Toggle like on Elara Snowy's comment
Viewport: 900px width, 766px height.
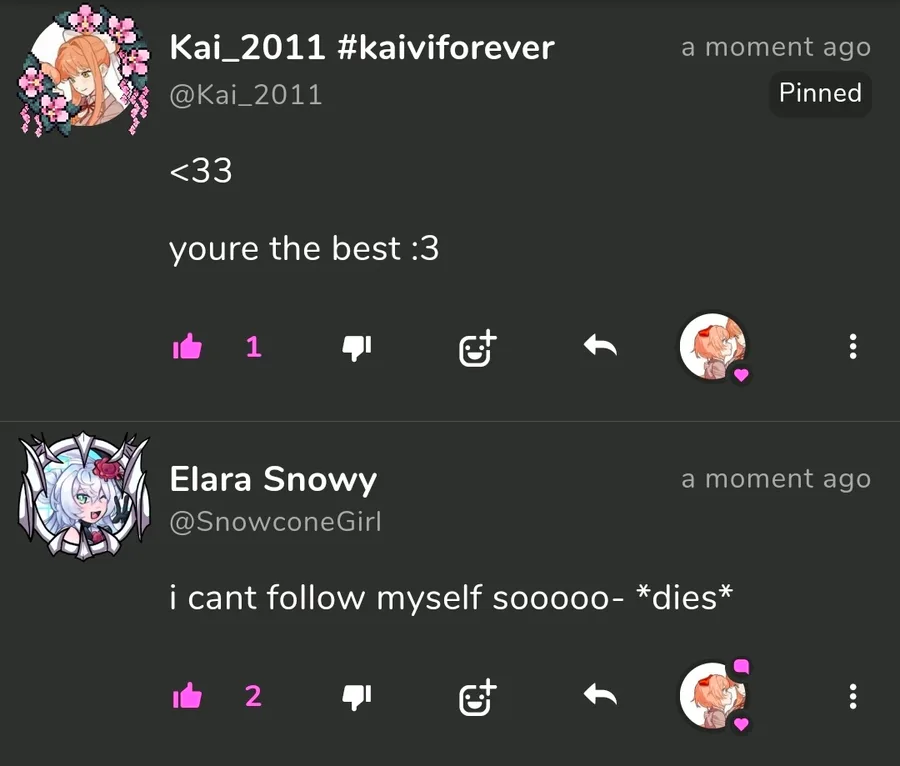click(x=187, y=696)
